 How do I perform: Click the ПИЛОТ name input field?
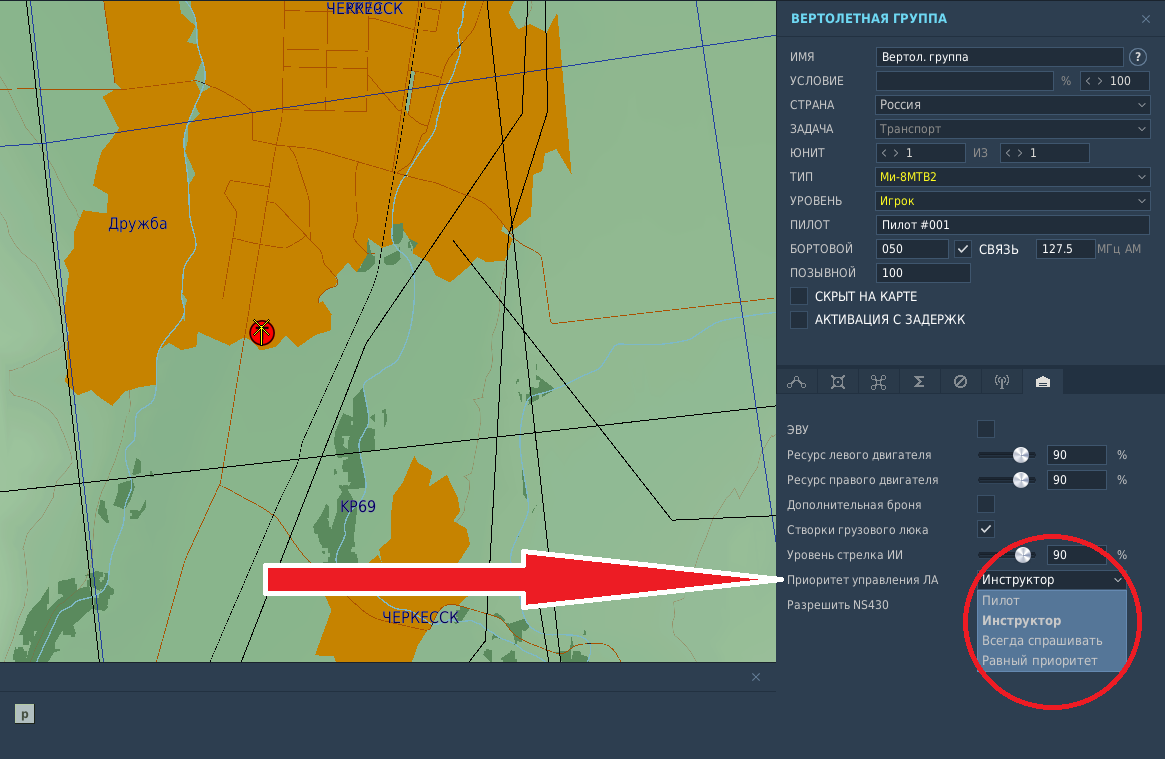[x=1013, y=225]
